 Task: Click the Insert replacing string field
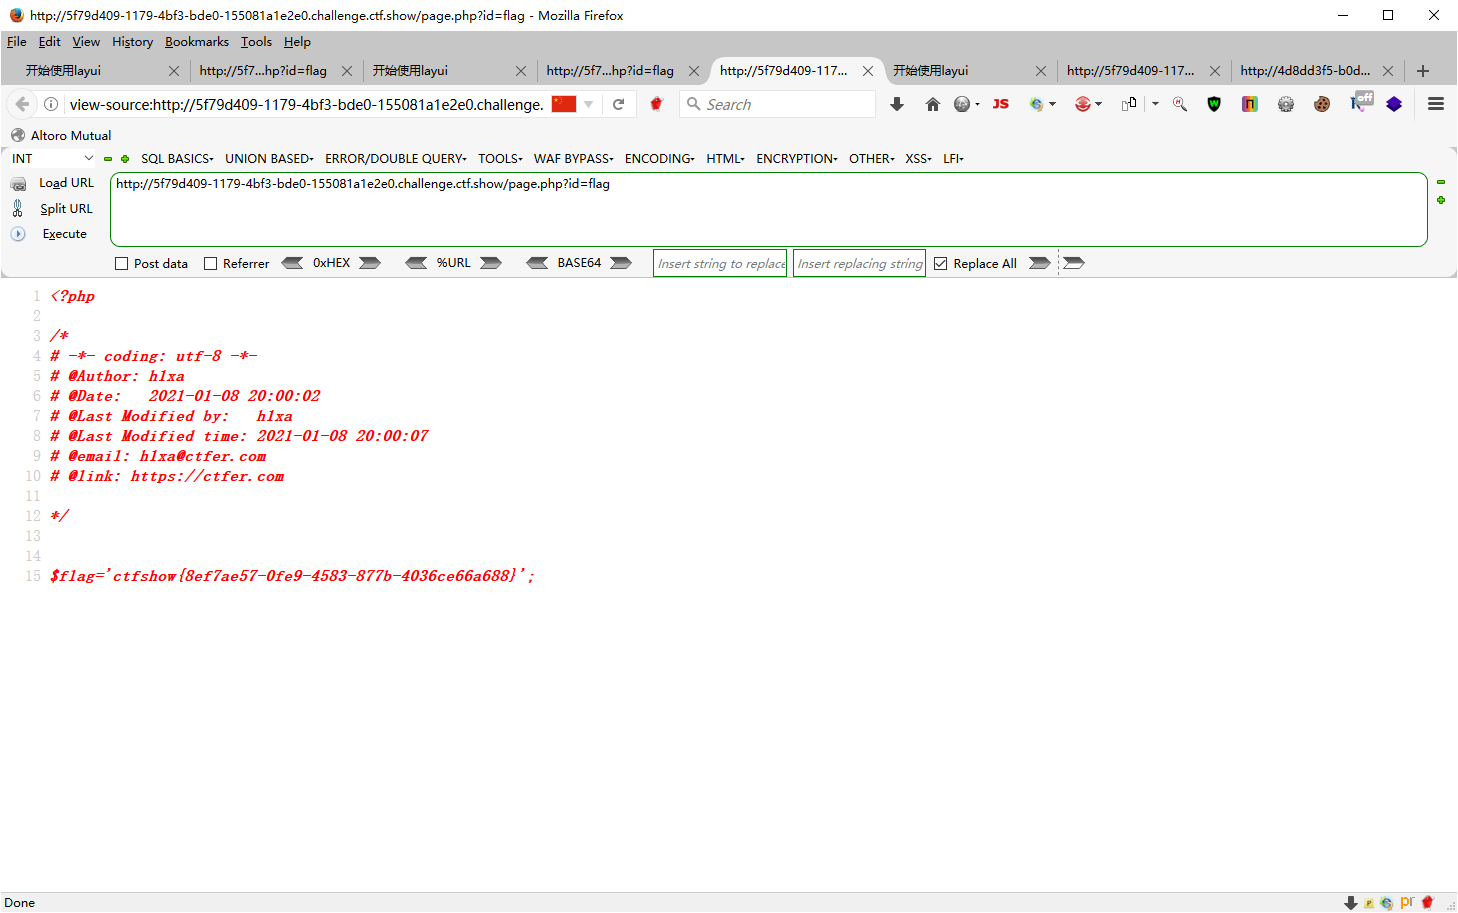859,264
